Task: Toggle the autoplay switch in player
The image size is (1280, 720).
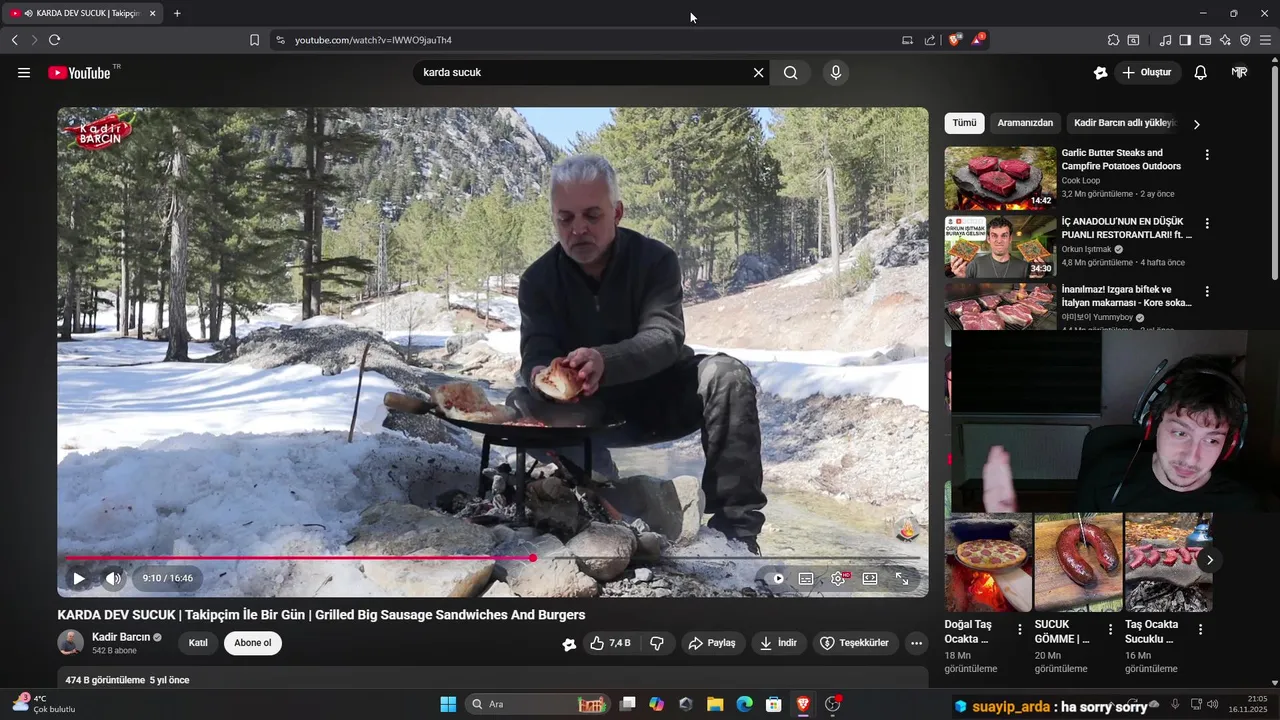Action: pos(773,578)
